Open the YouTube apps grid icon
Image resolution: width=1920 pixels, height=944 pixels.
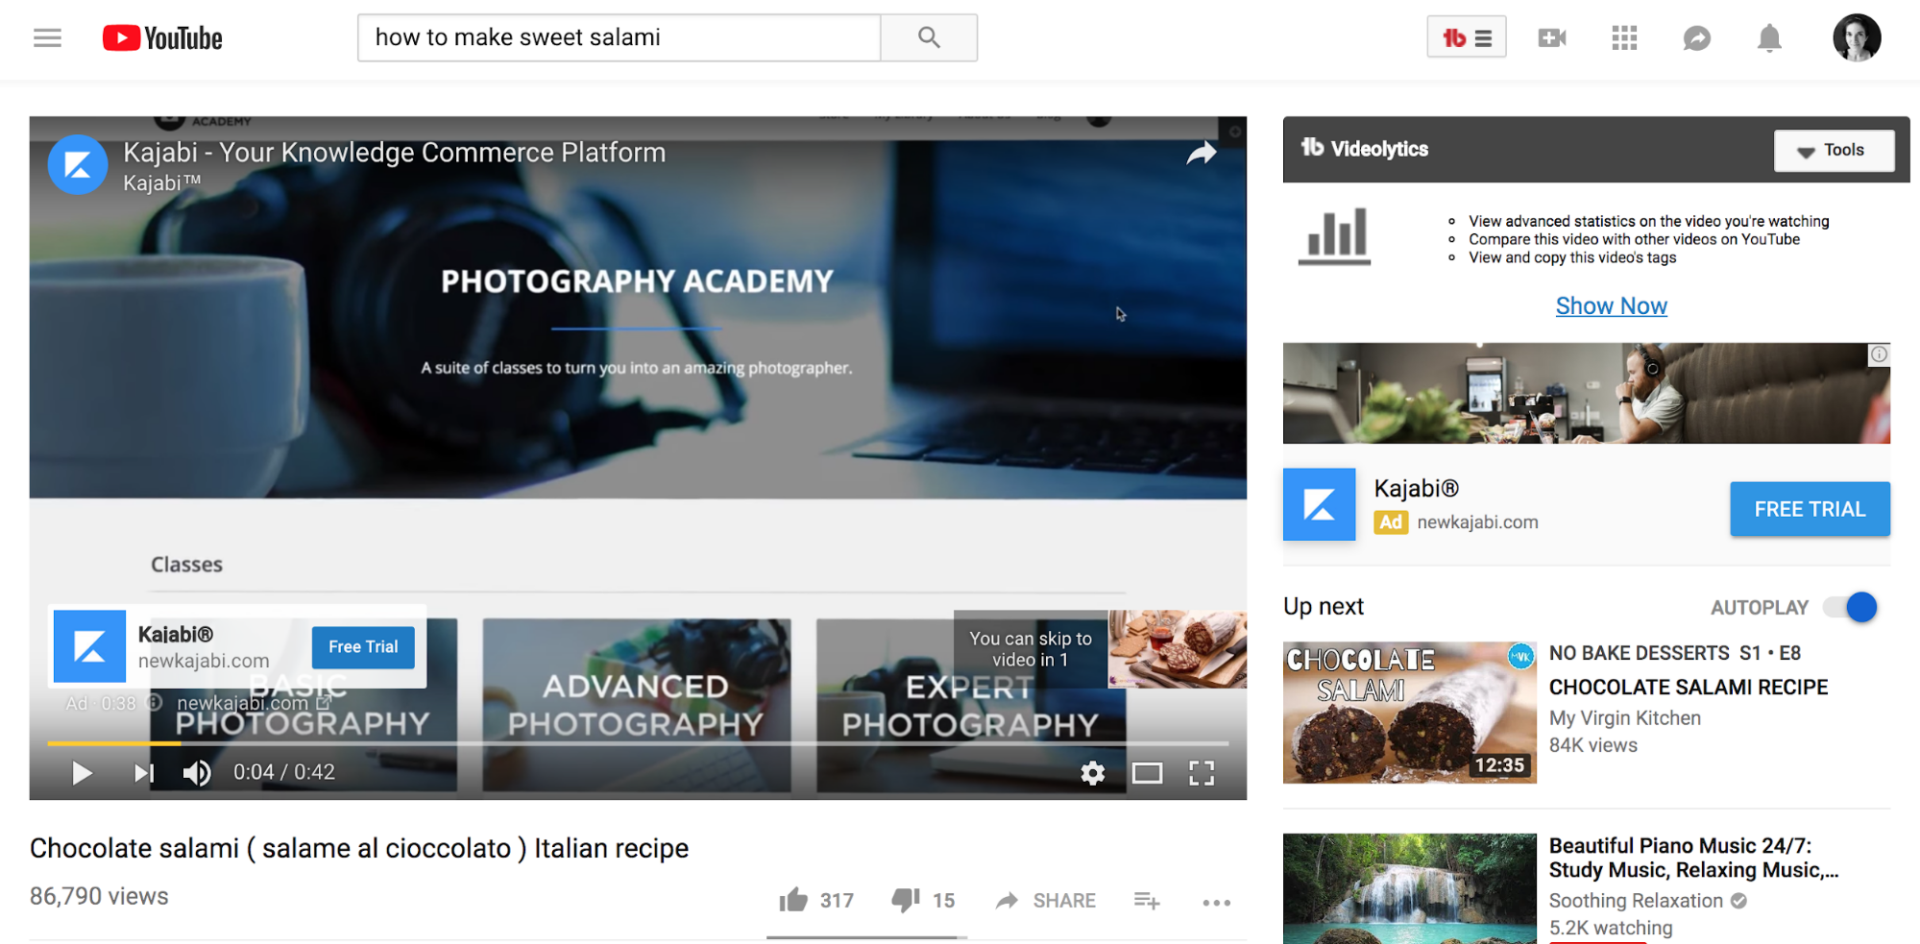pos(1624,37)
